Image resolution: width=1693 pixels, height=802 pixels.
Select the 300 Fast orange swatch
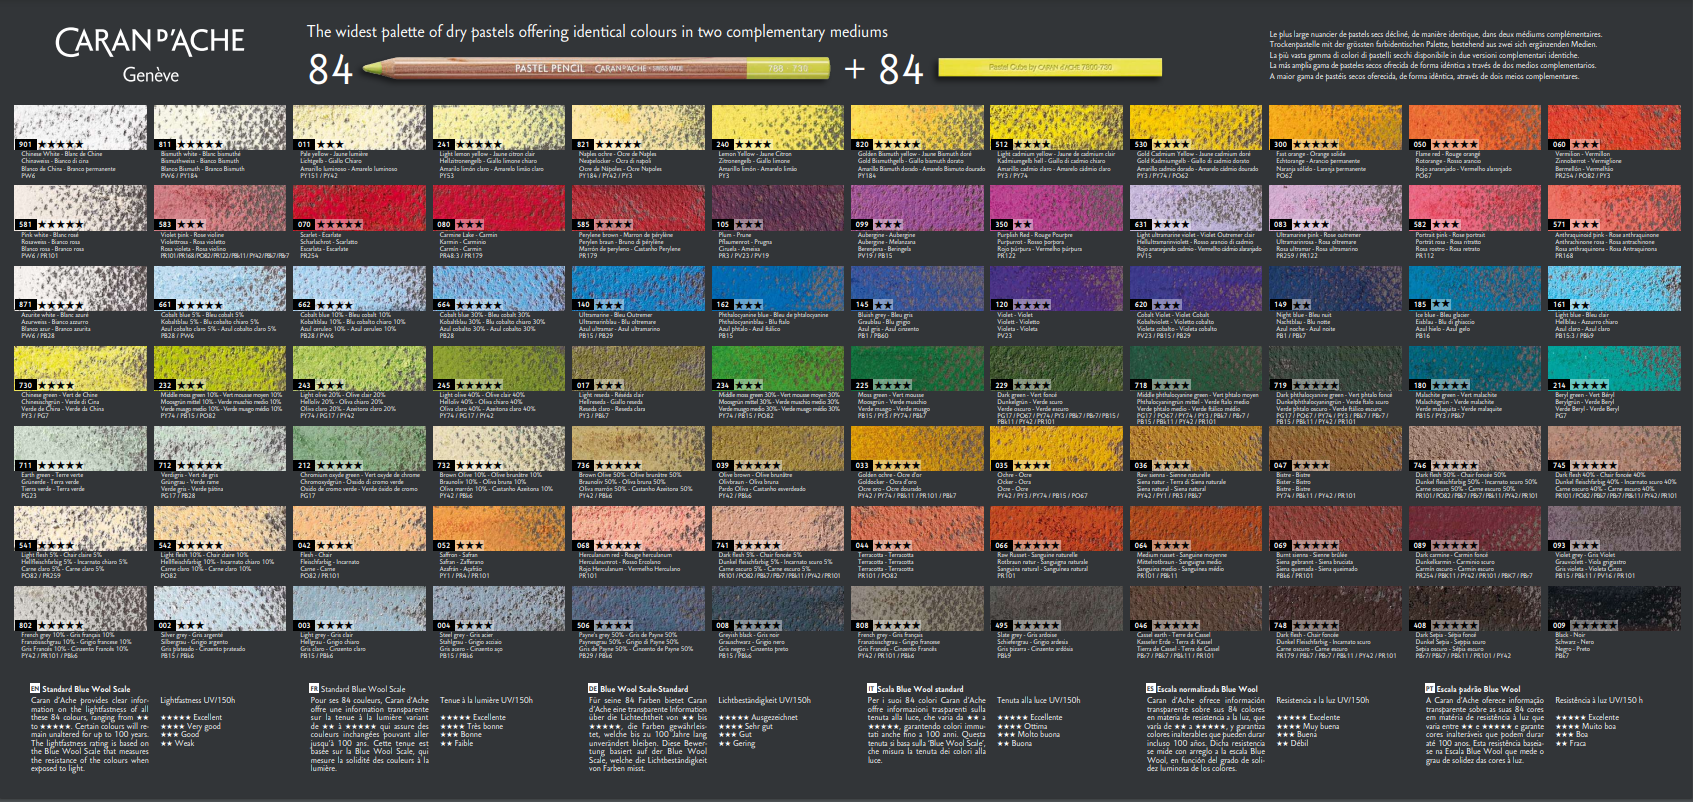pyautogui.click(x=1335, y=127)
